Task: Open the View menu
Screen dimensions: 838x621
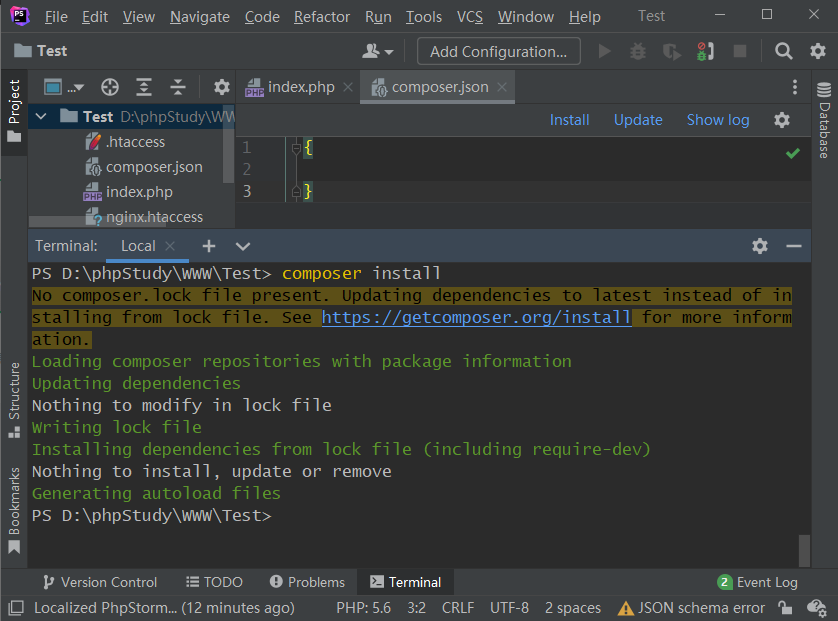Action: pos(139,17)
